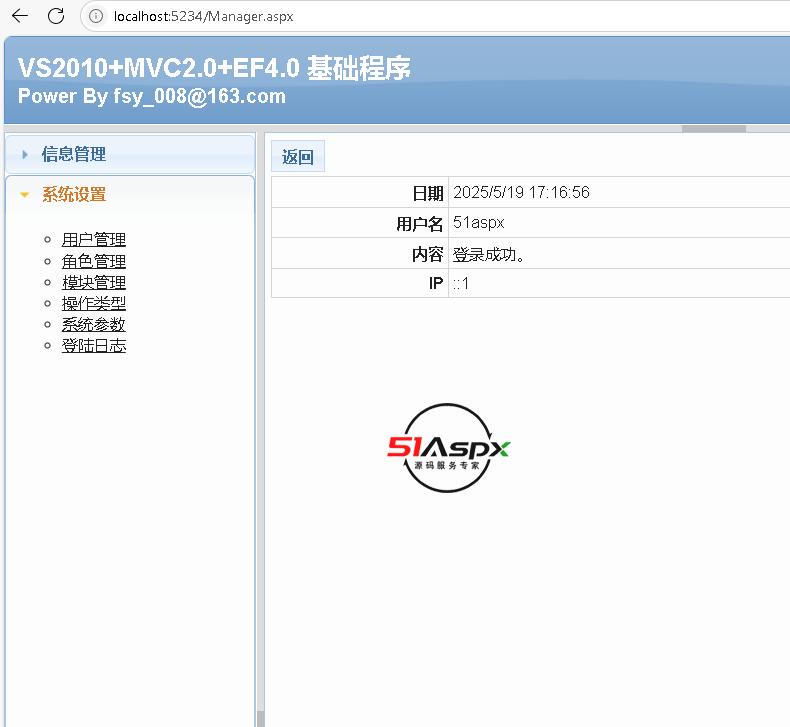Go to the 模块管理 link

(x=94, y=282)
